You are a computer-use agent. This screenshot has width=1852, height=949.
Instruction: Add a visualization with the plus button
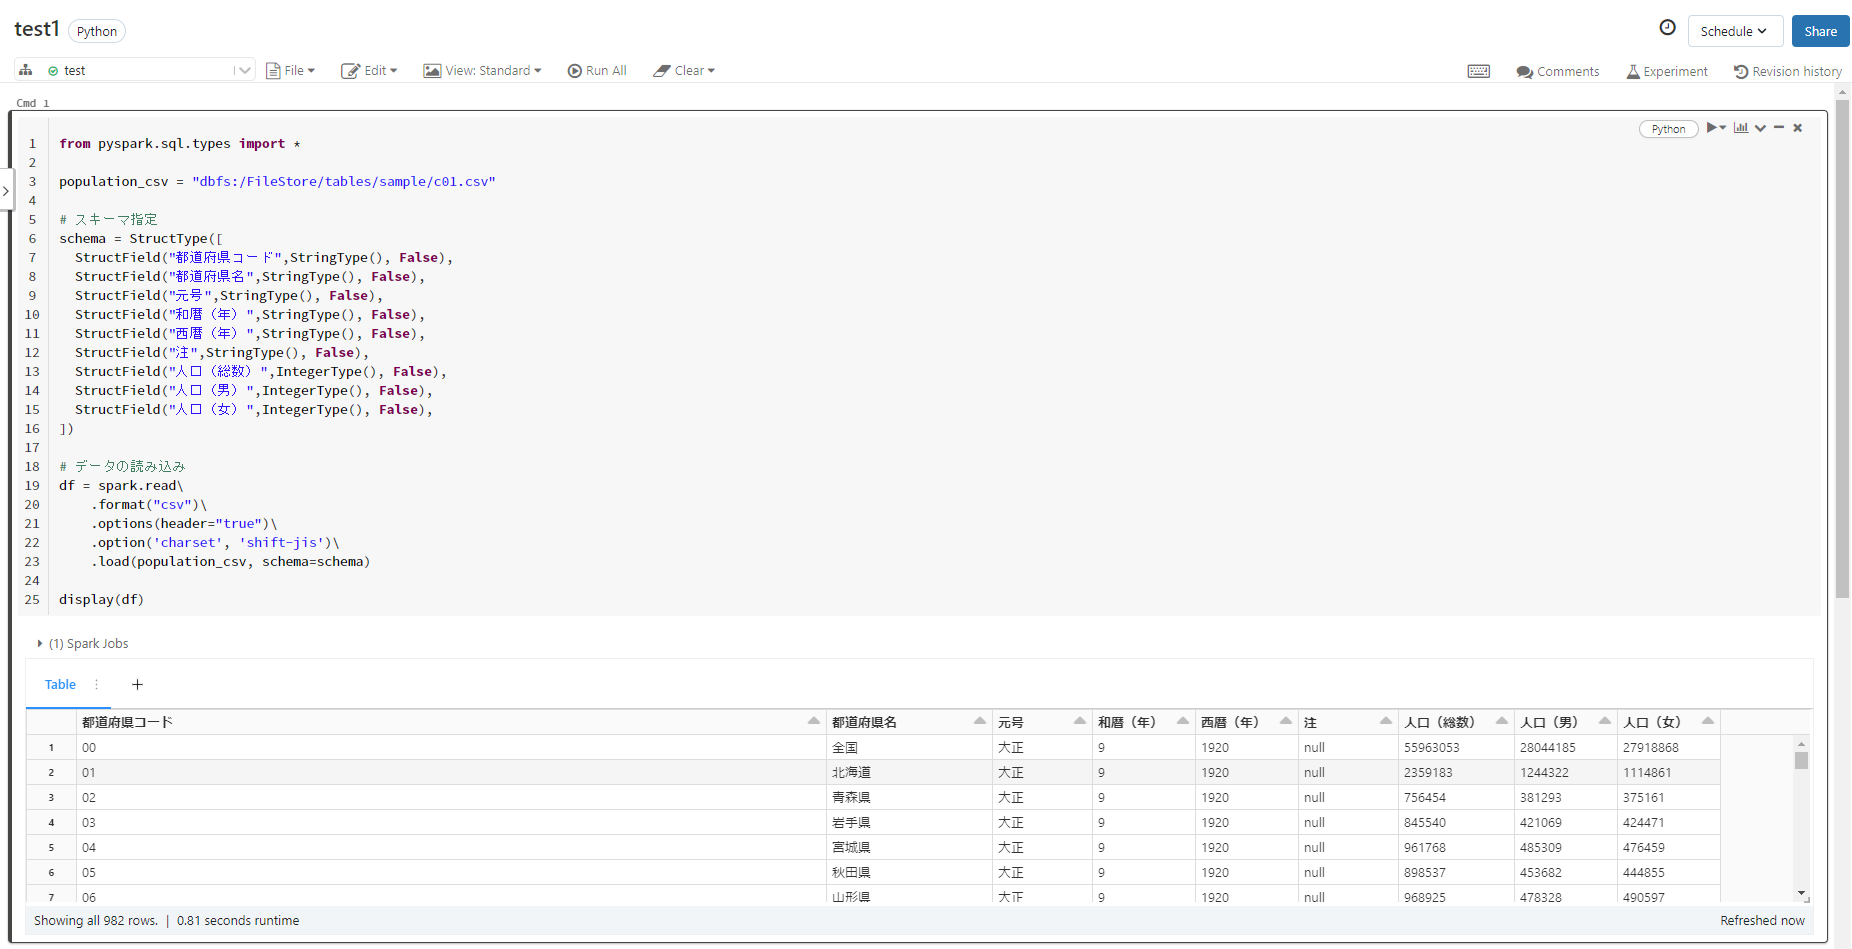pos(137,684)
